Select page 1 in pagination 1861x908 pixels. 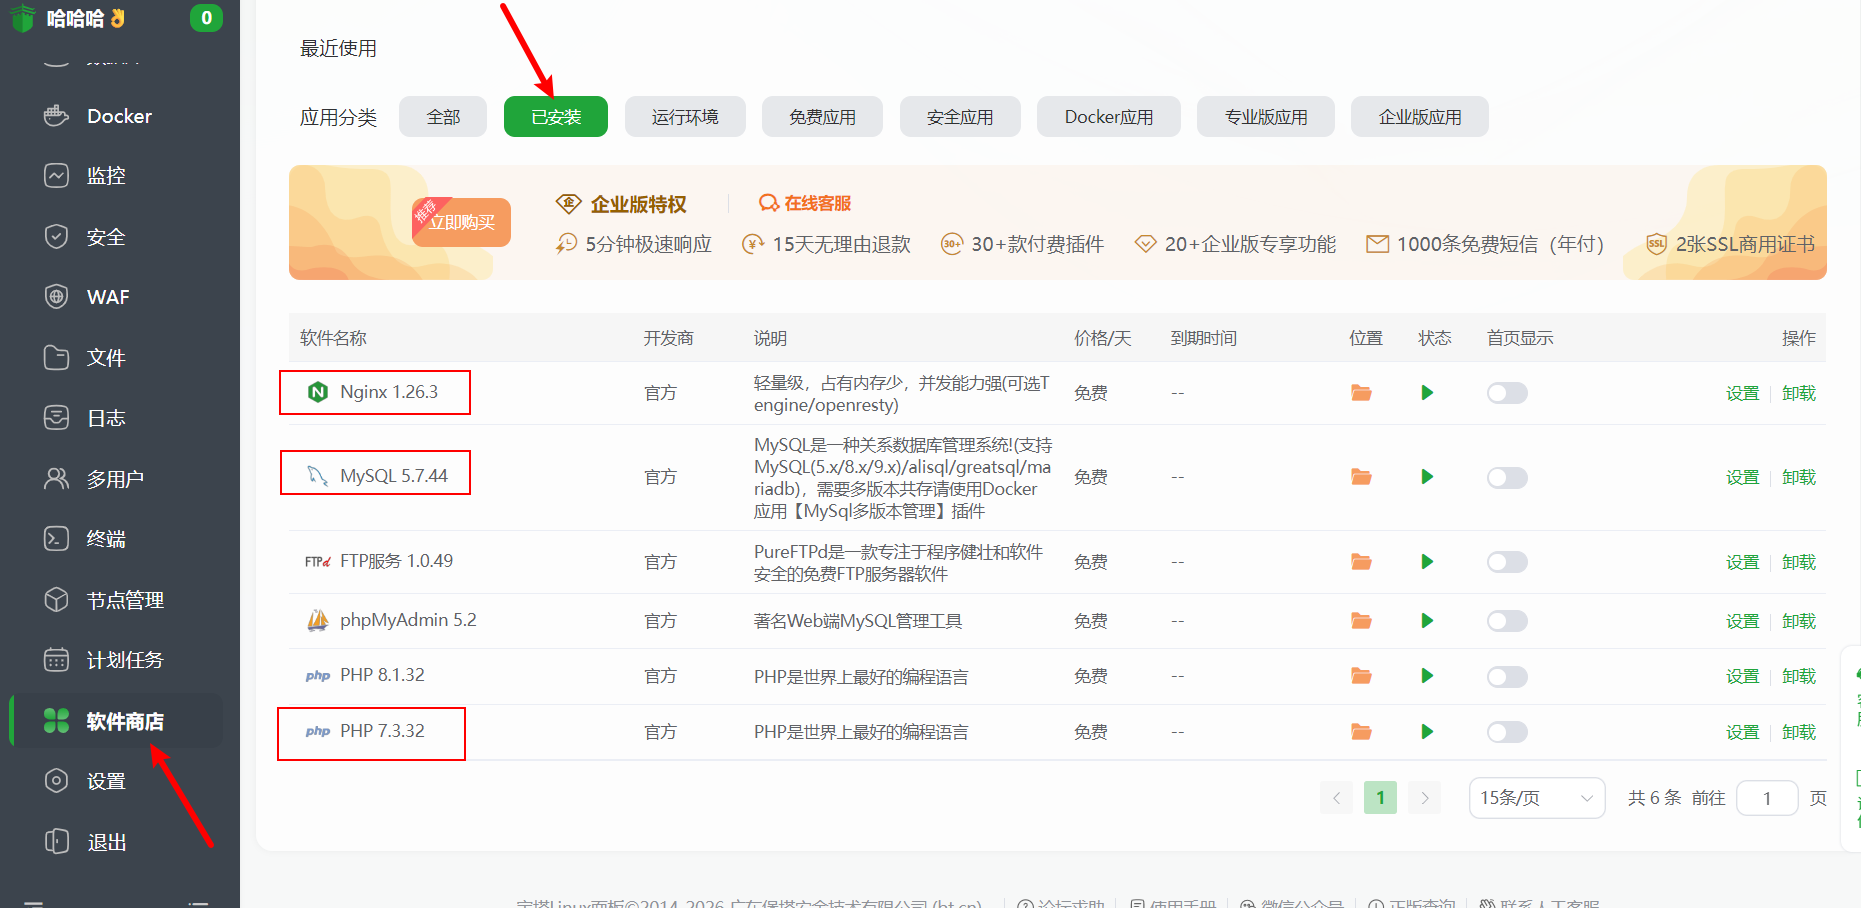click(x=1380, y=798)
